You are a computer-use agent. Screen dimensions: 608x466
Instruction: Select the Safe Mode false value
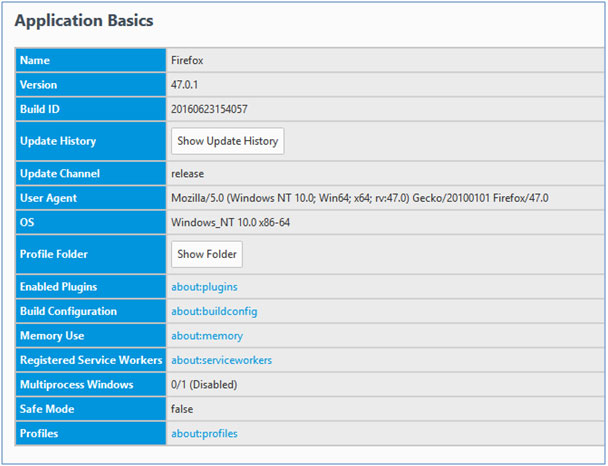[x=182, y=409]
